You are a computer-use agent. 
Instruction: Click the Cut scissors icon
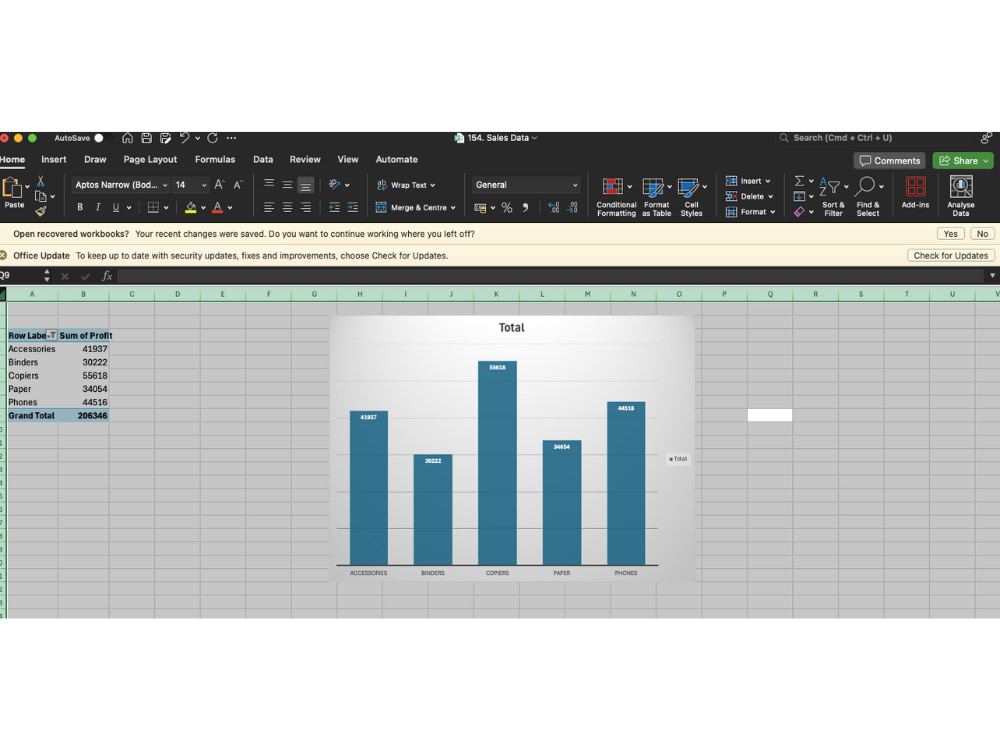click(x=40, y=181)
